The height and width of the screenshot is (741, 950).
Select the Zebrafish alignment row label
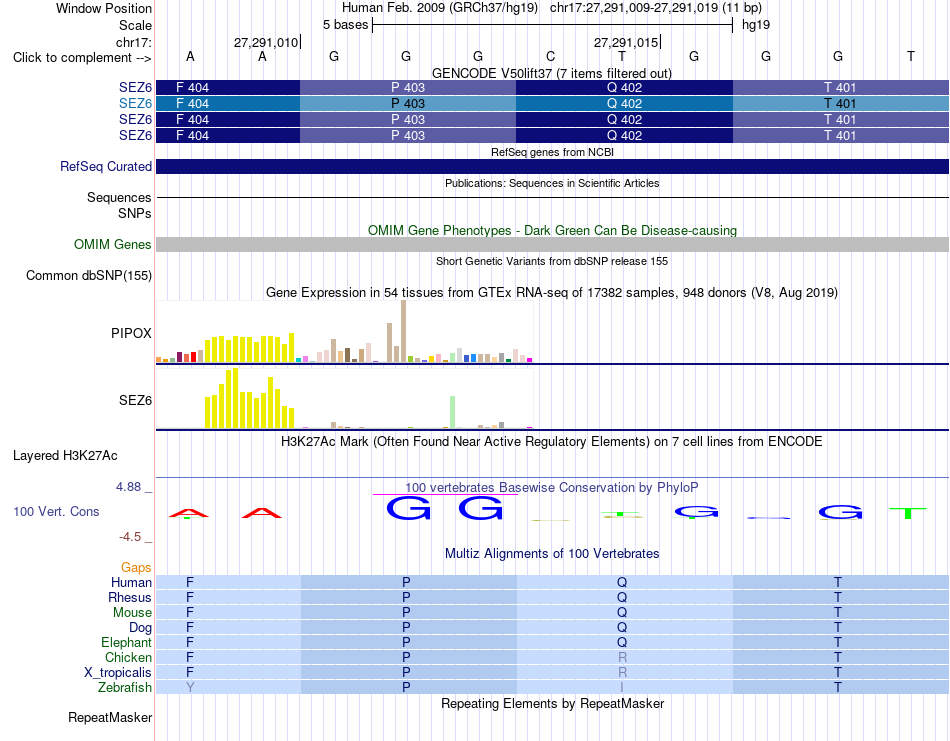(125, 688)
